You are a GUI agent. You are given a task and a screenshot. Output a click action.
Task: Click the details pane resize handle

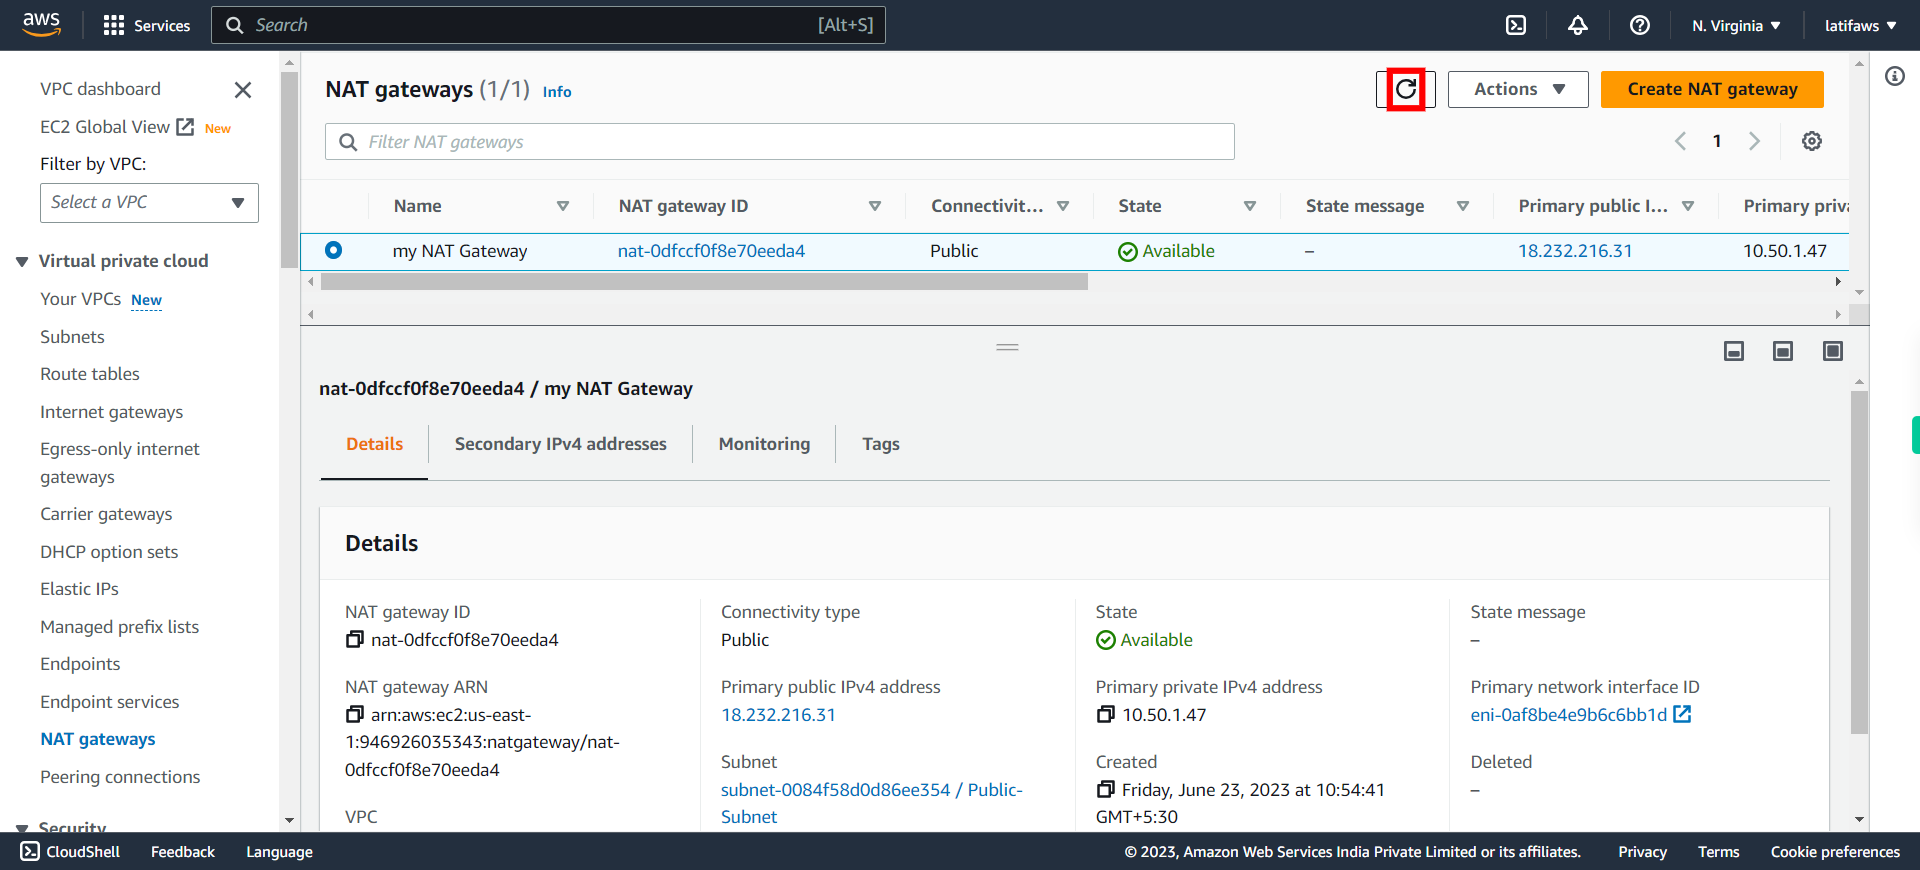1007,347
